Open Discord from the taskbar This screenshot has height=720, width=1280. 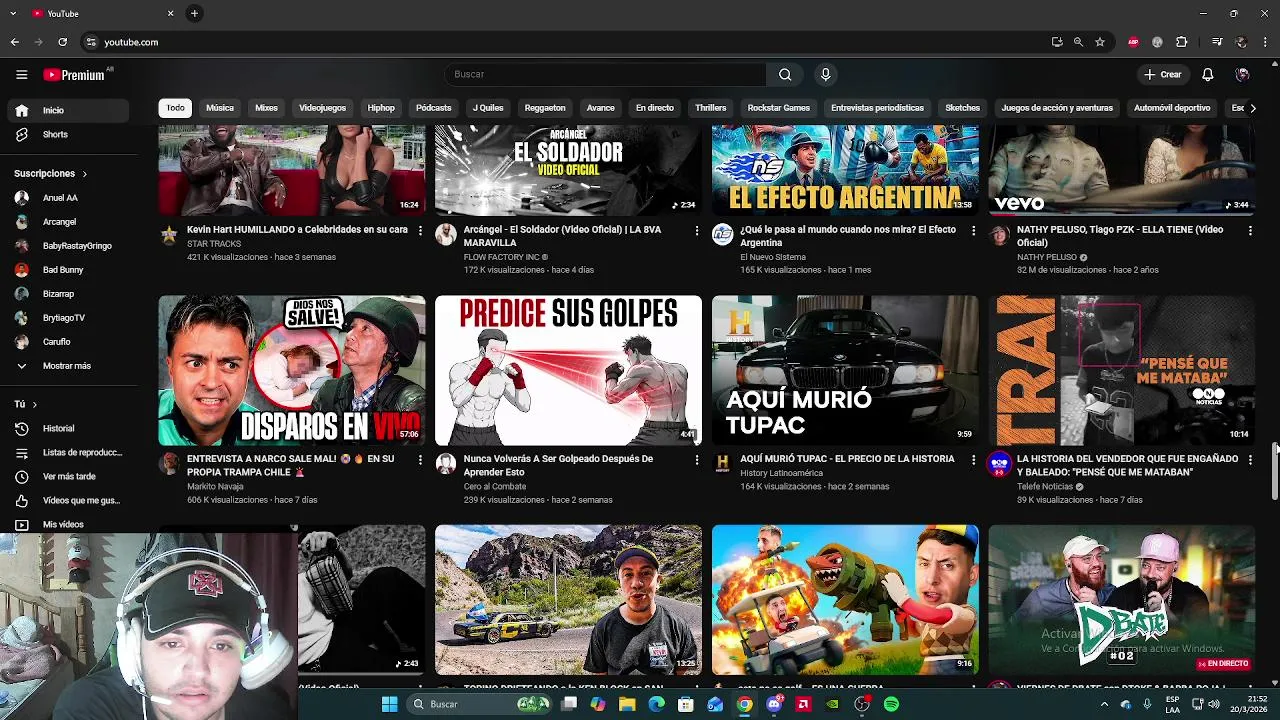tap(774, 704)
